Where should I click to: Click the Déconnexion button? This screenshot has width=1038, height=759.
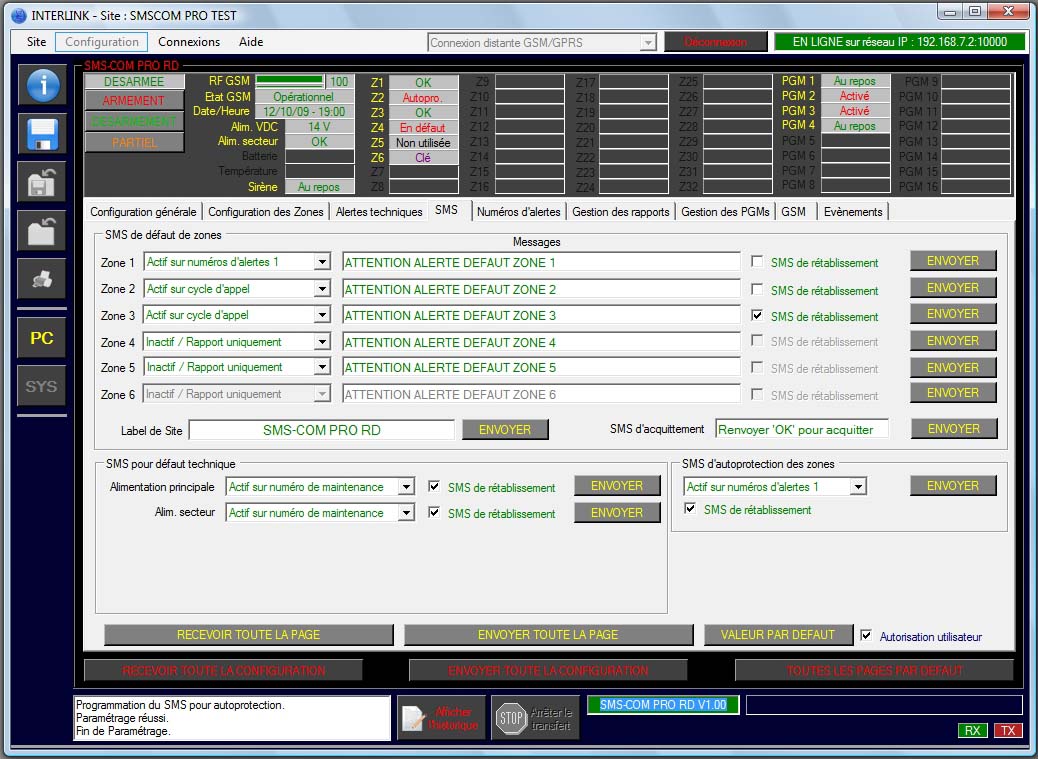[x=716, y=42]
